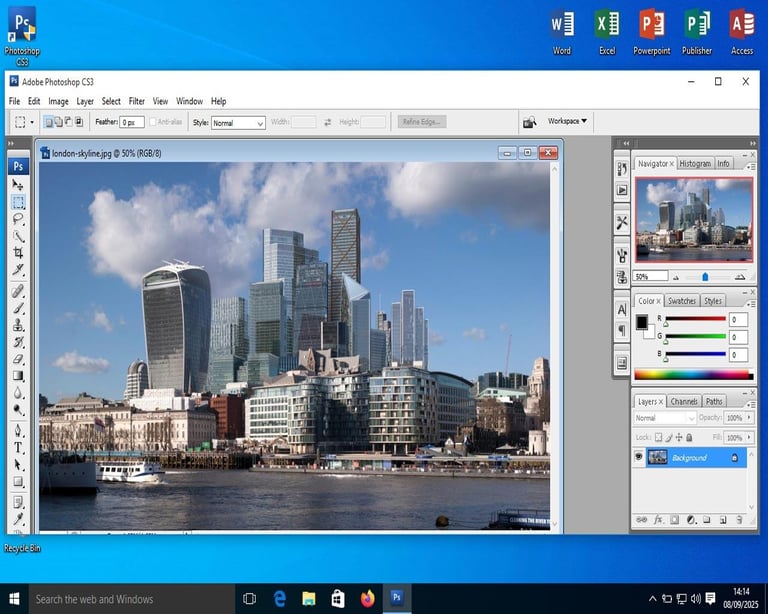Toggle Lock position
The width and height of the screenshot is (768, 614).
pos(679,437)
